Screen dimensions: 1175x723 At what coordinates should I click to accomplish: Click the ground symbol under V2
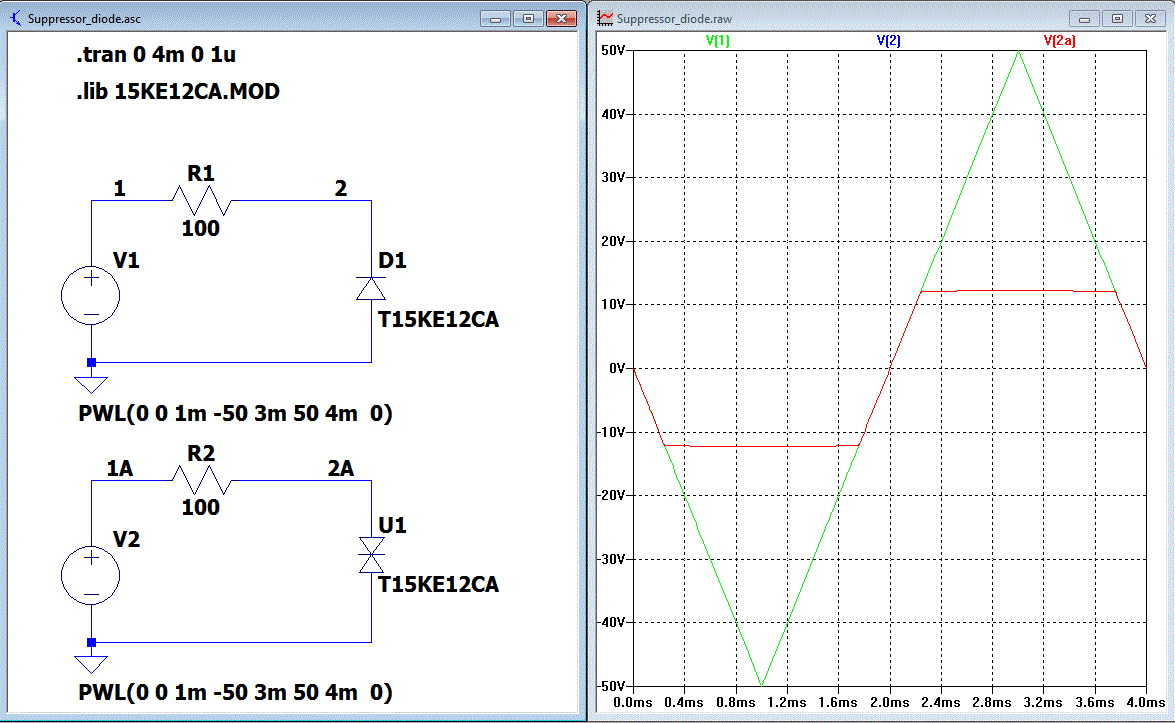[91, 664]
